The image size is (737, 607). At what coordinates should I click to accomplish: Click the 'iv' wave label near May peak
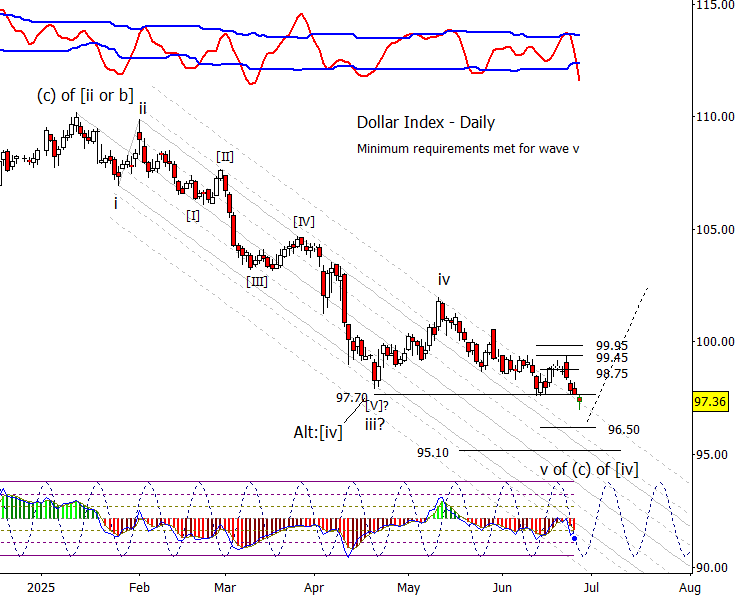tap(444, 280)
